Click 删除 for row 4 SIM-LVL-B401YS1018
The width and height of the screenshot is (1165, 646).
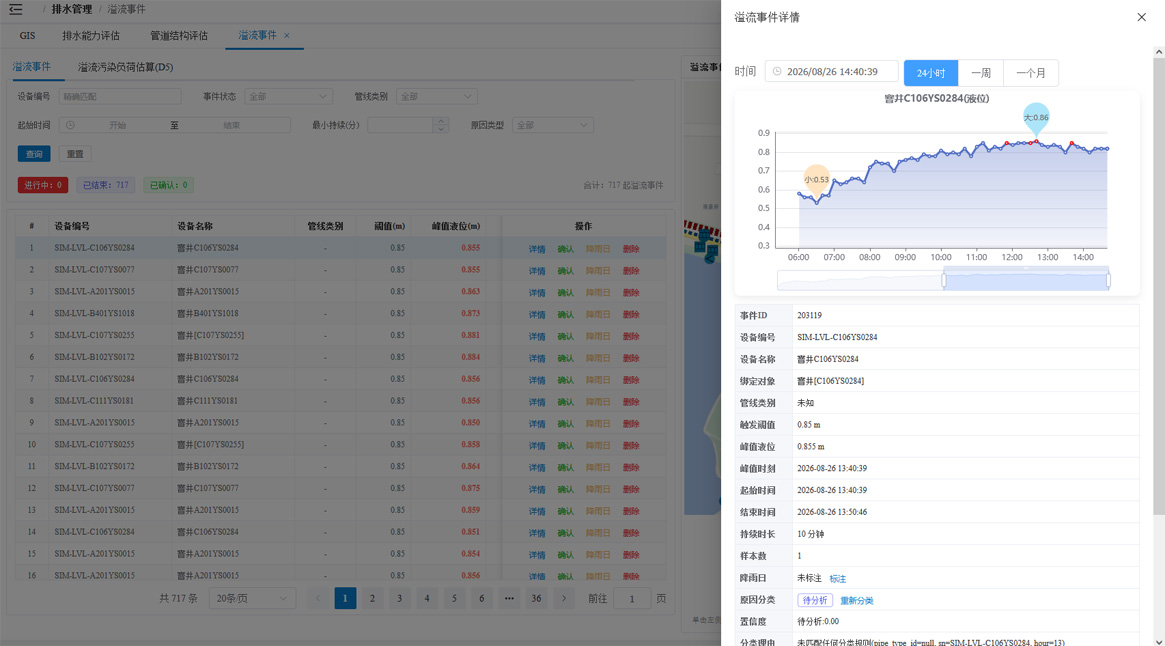[x=631, y=314]
